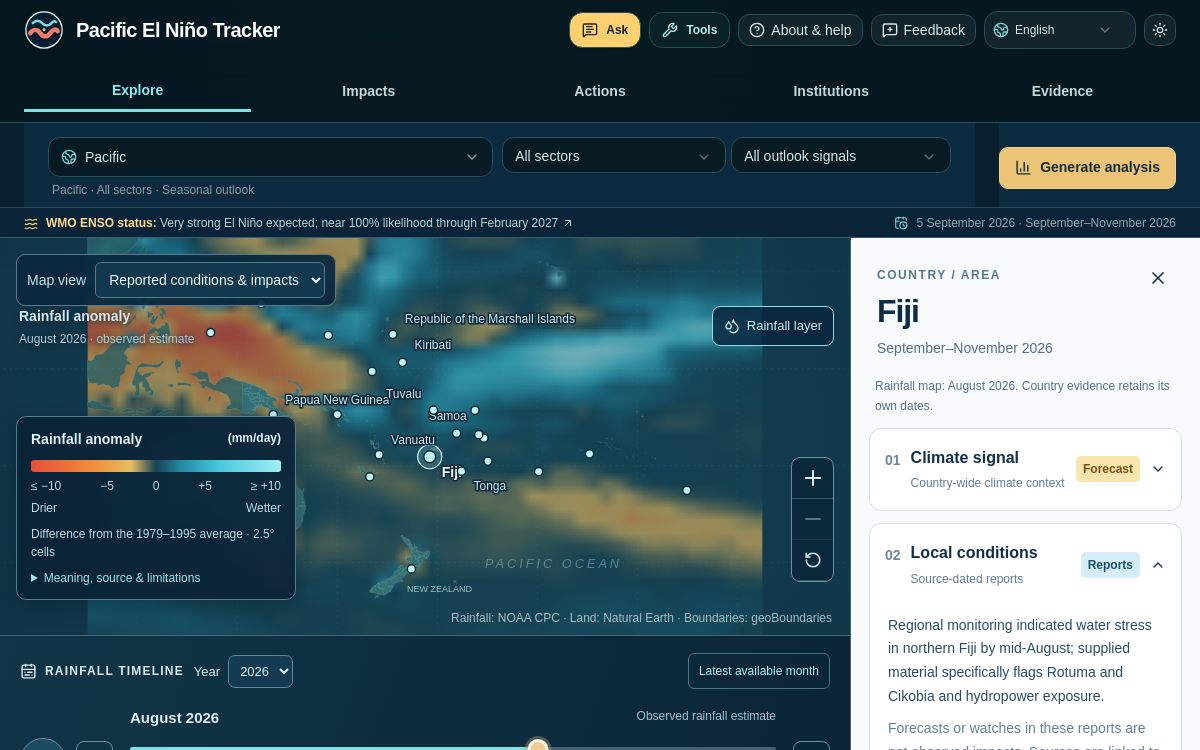The width and height of the screenshot is (1200, 750).
Task: Expand the Climate signal section chevron
Action: (1158, 469)
